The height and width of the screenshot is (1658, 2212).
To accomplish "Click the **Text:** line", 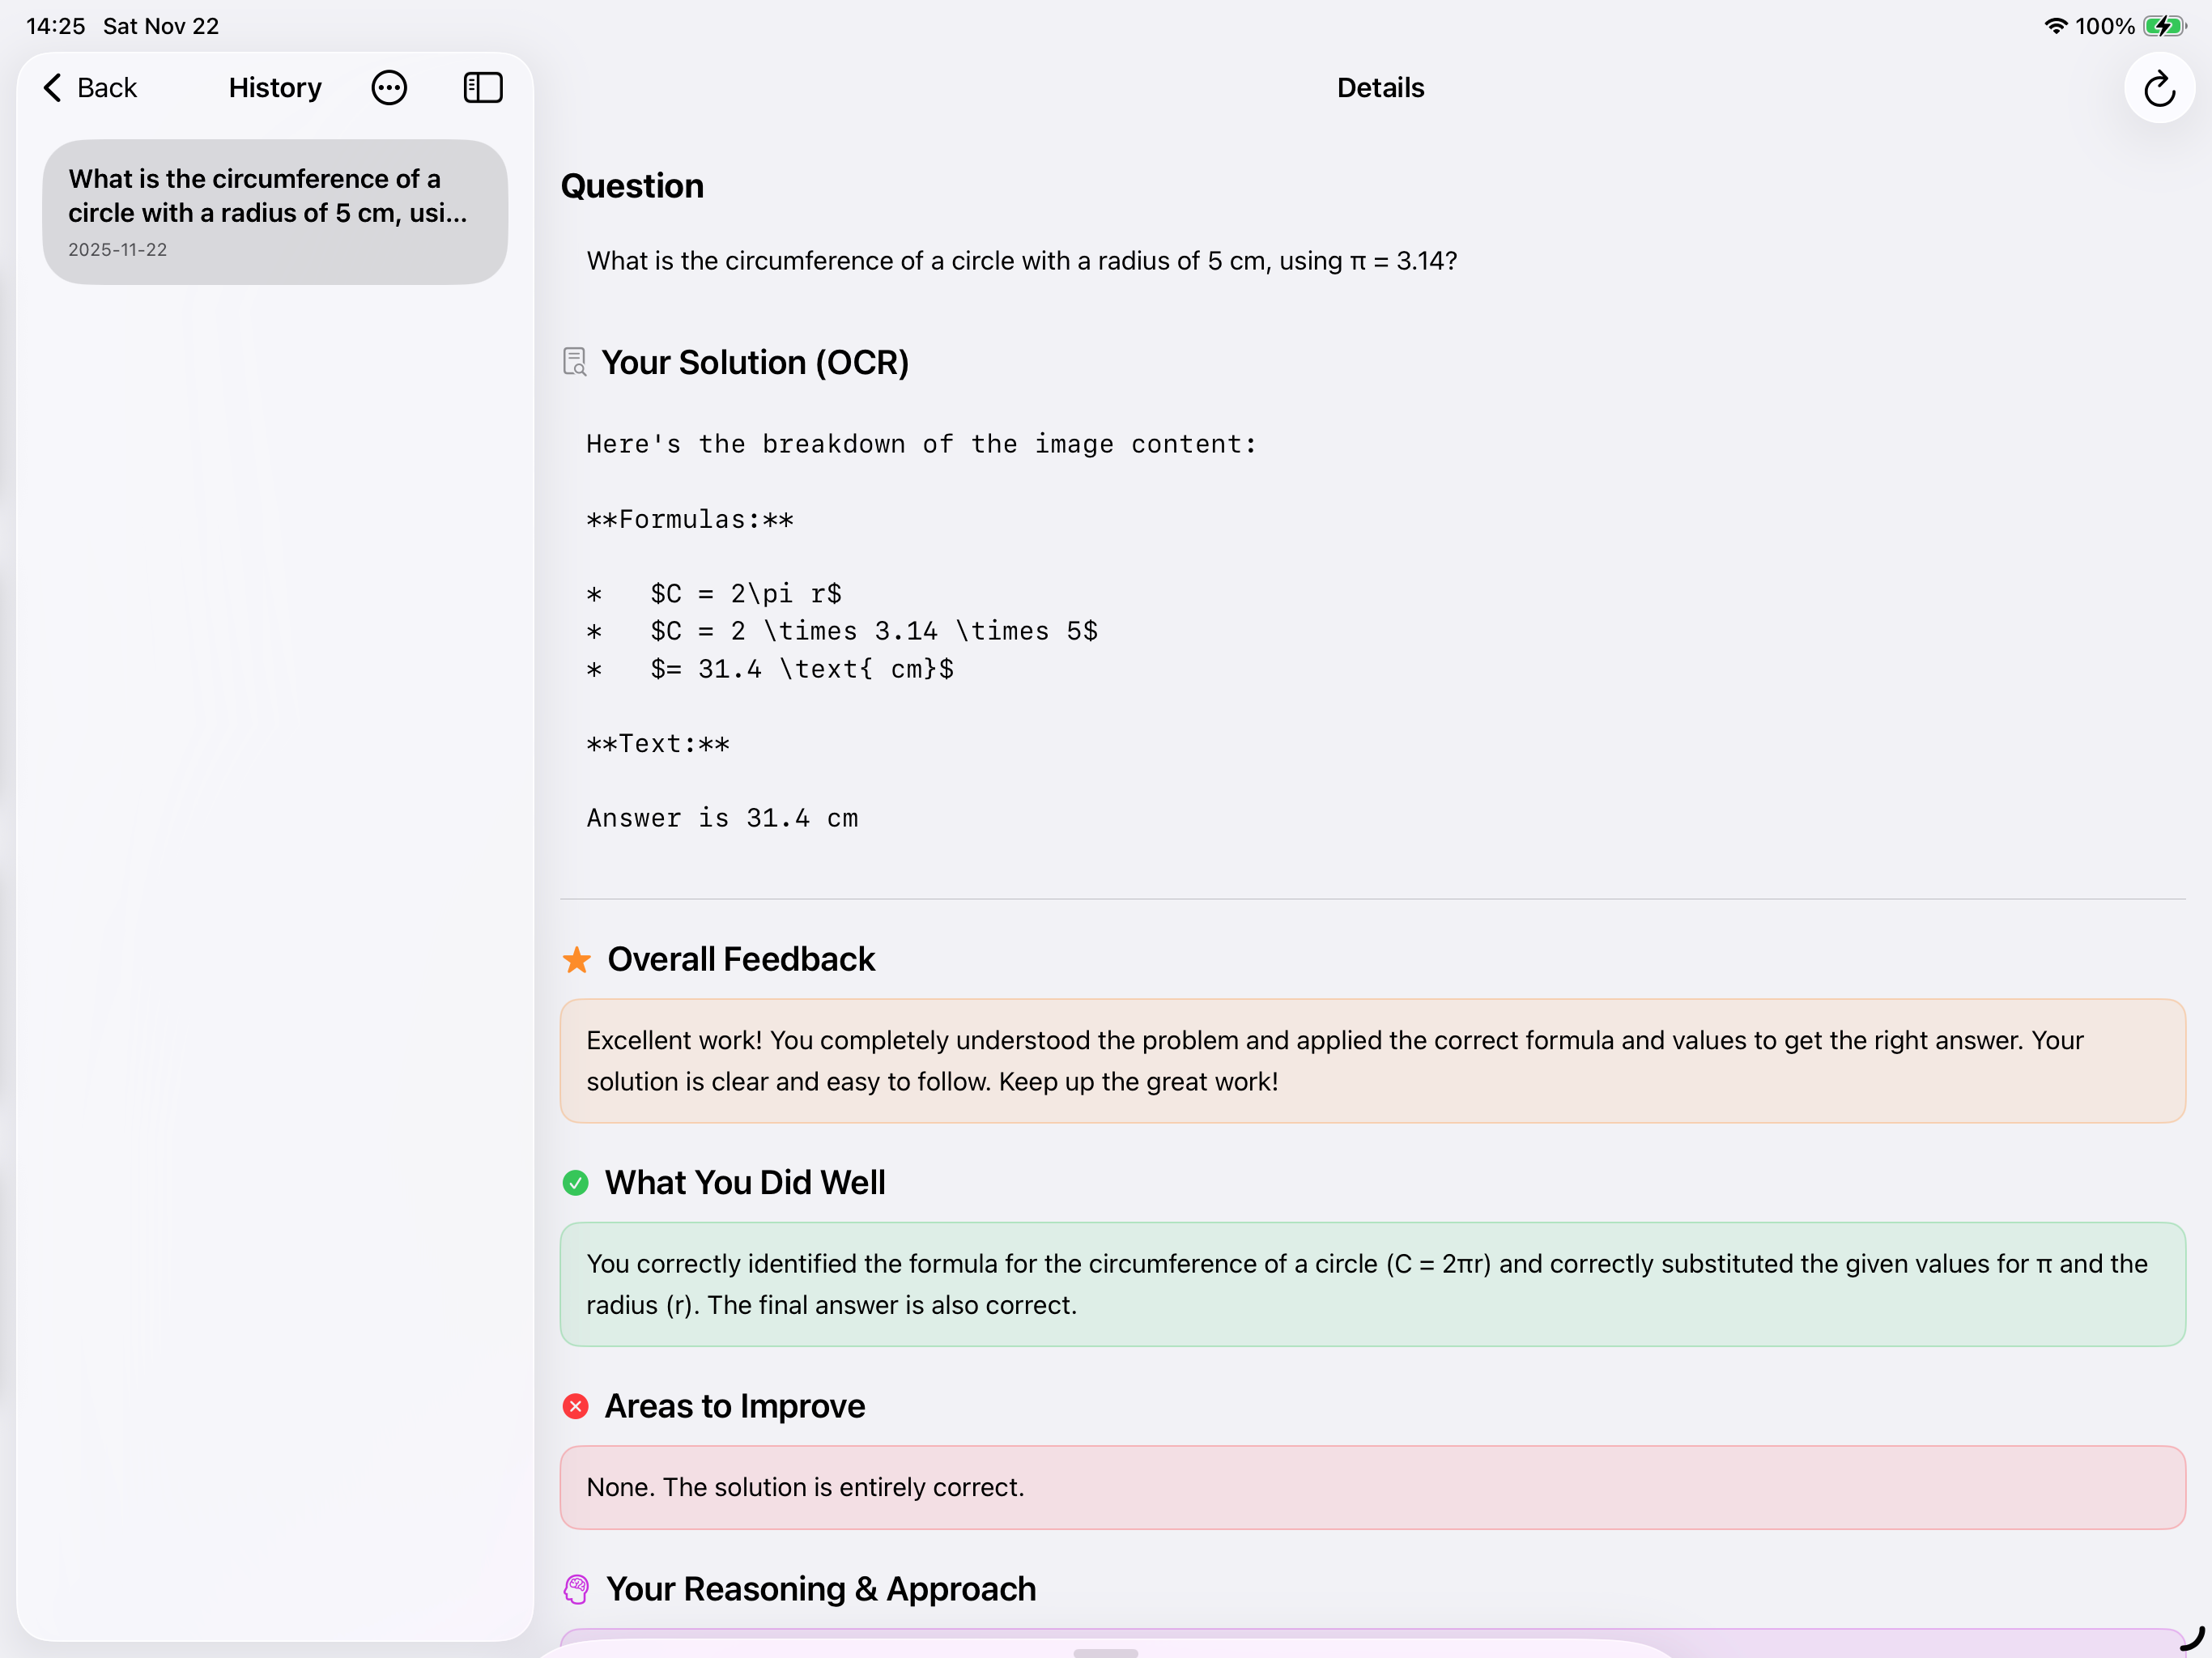I will pos(658,743).
